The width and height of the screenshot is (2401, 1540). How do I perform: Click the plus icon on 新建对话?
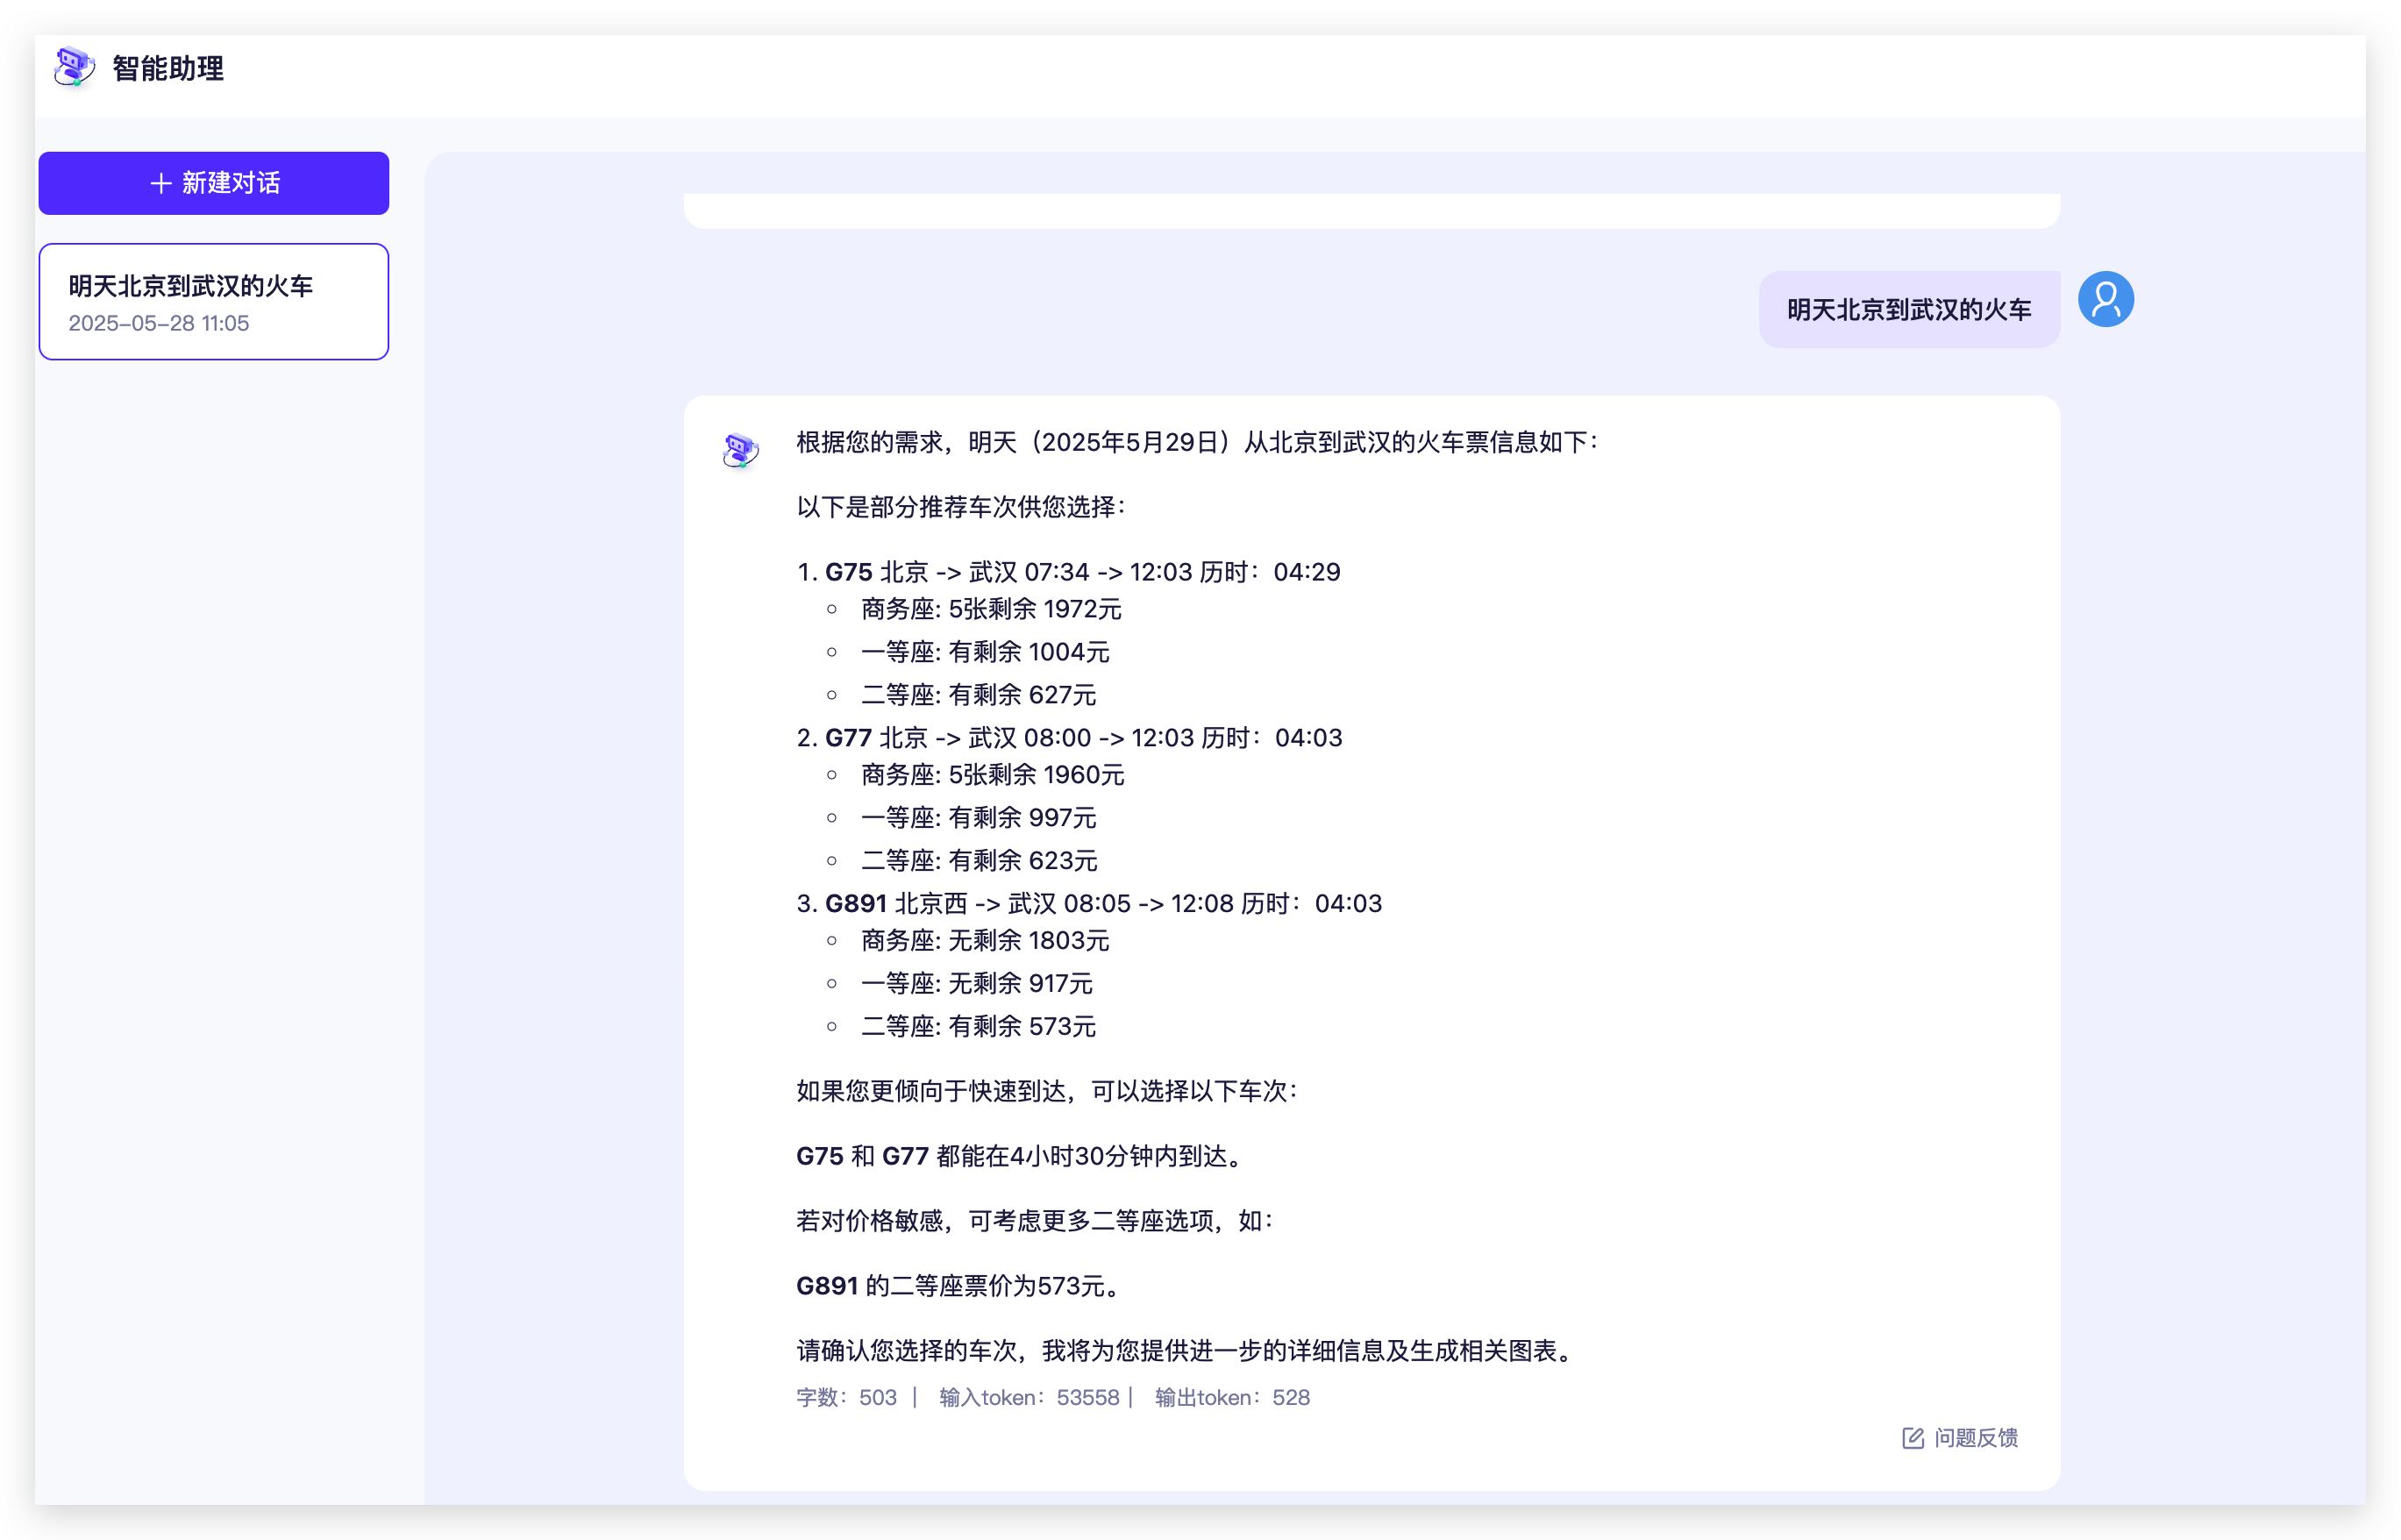pyautogui.click(x=160, y=183)
